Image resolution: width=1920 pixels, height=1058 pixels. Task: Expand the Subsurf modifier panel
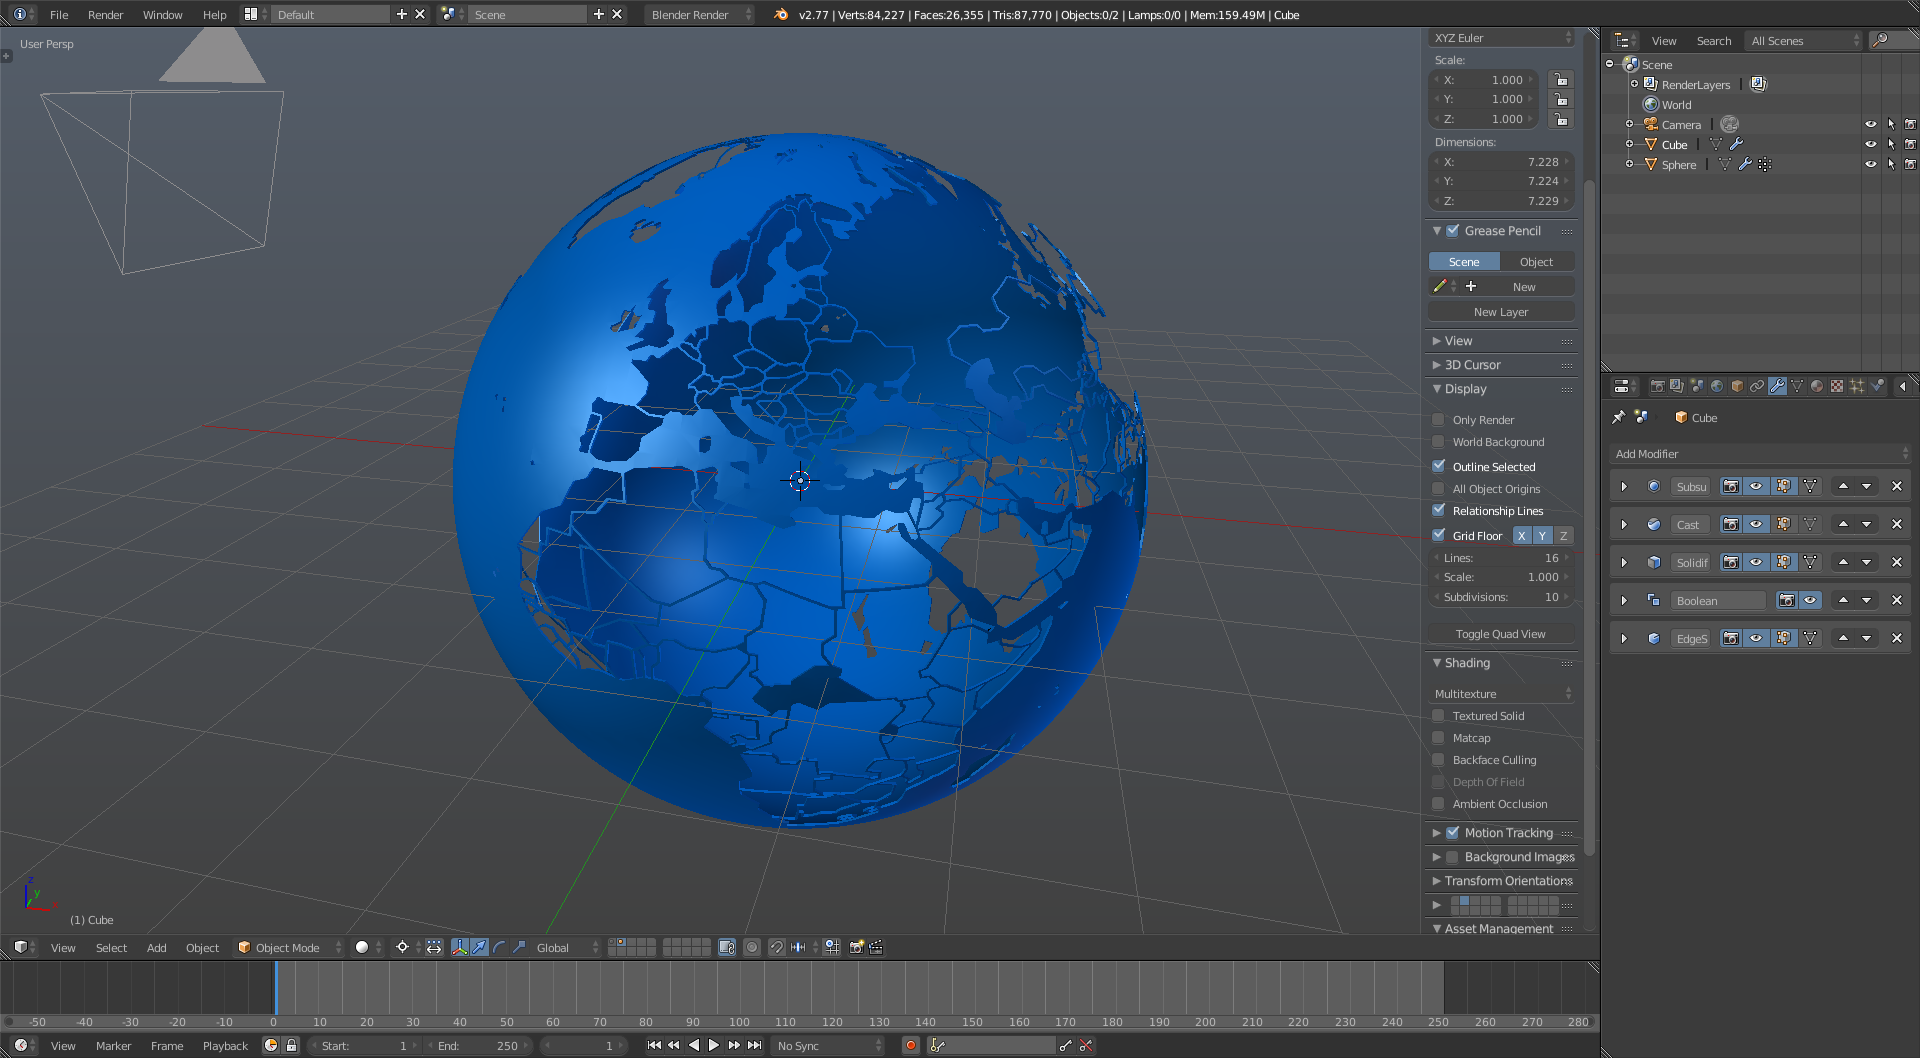(1624, 486)
